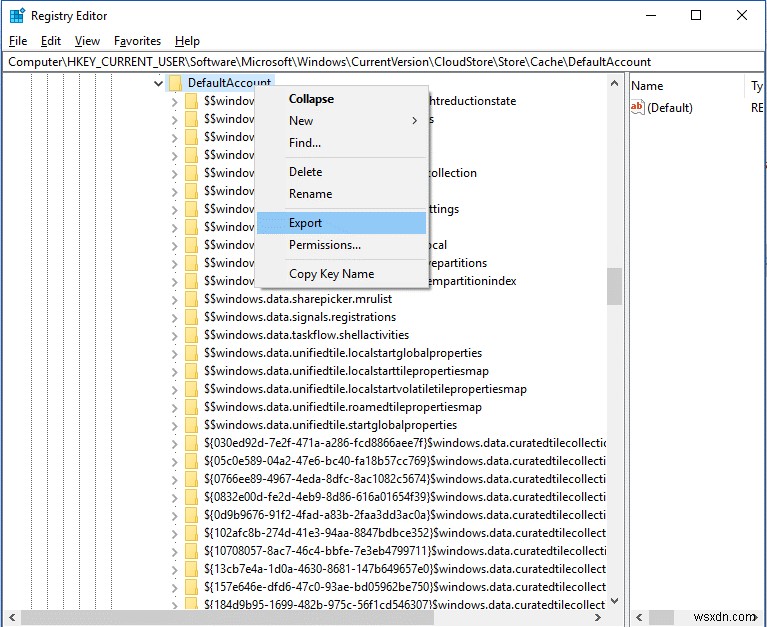Image resolution: width=767 pixels, height=627 pixels.
Task: Expand the roamedtilepropertiesmap key
Action: [175, 407]
